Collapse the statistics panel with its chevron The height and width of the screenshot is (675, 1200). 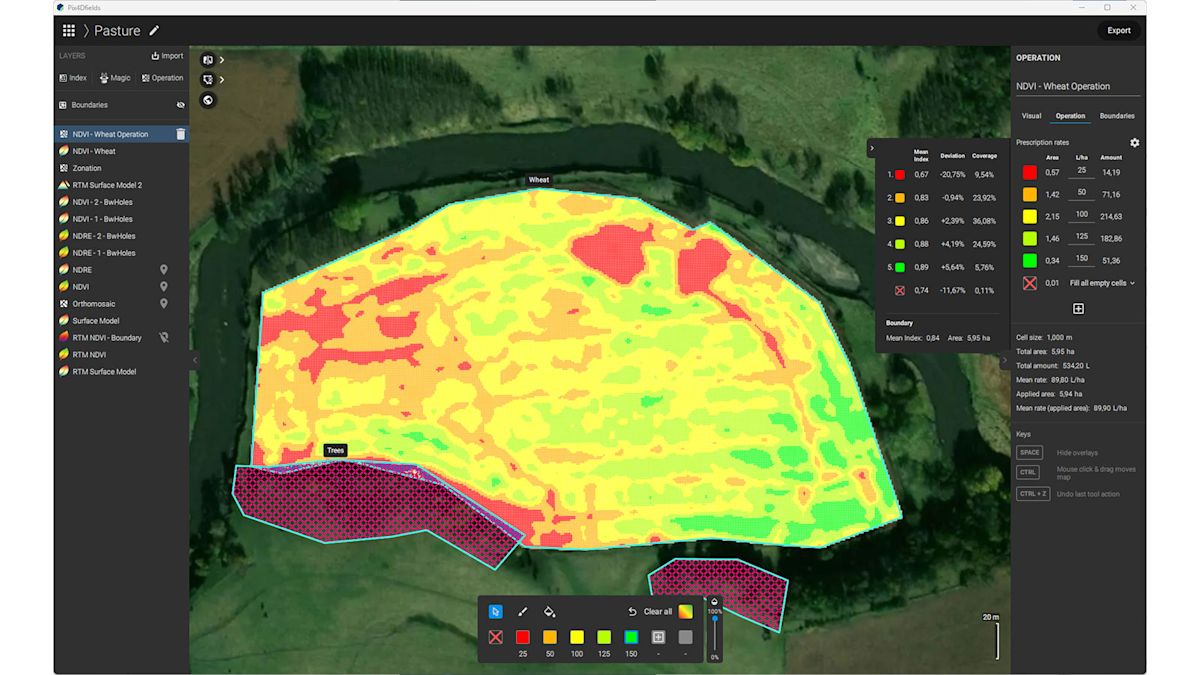pyautogui.click(x=873, y=147)
